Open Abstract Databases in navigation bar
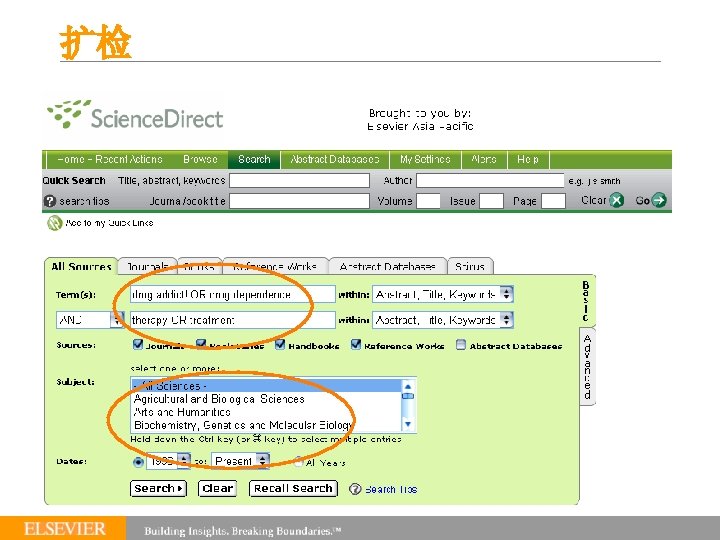720x540 pixels. (x=335, y=159)
